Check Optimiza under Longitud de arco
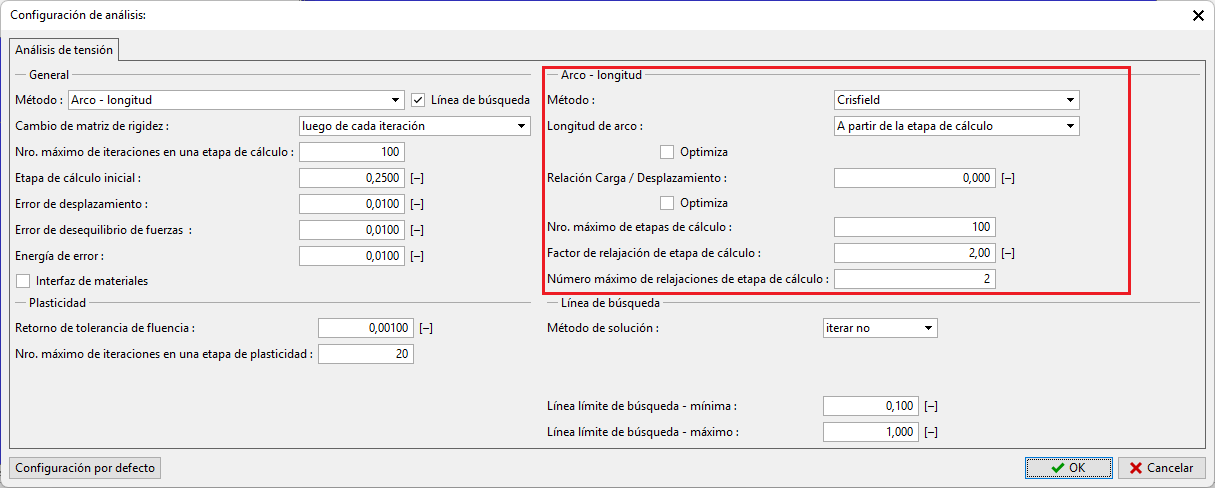This screenshot has height=488, width=1215. [667, 152]
